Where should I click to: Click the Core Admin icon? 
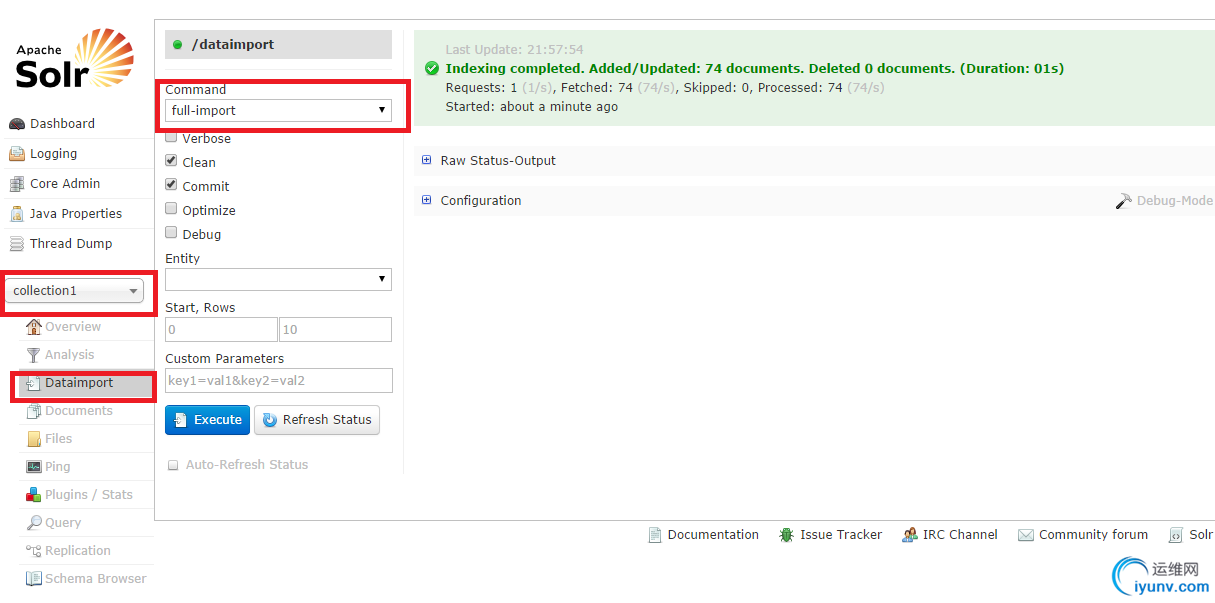pyautogui.click(x=16, y=184)
